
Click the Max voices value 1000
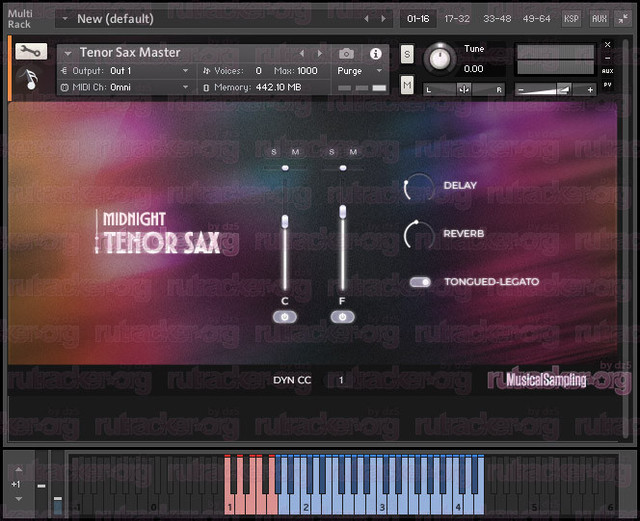[307, 71]
